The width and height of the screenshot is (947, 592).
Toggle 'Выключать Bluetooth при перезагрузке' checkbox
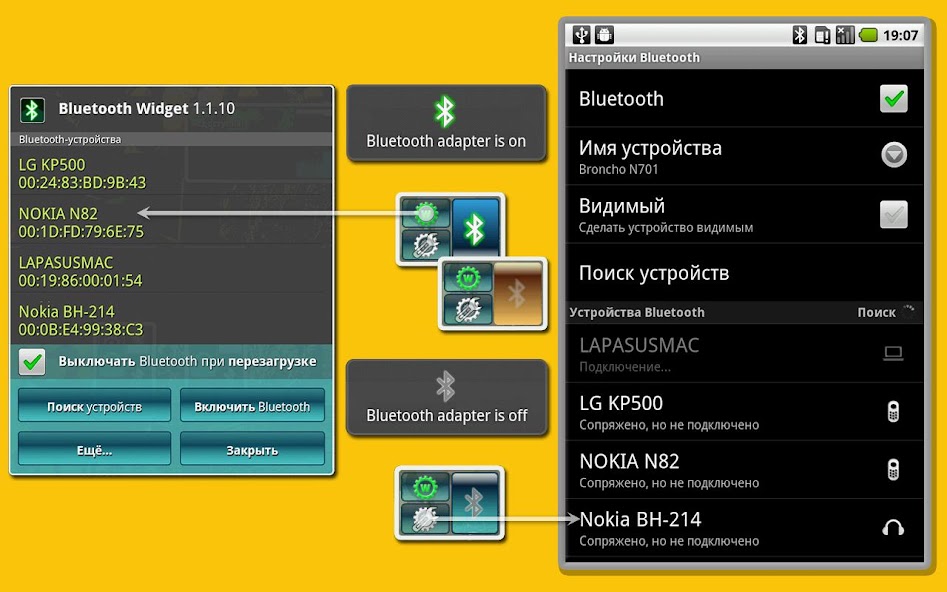point(31,362)
